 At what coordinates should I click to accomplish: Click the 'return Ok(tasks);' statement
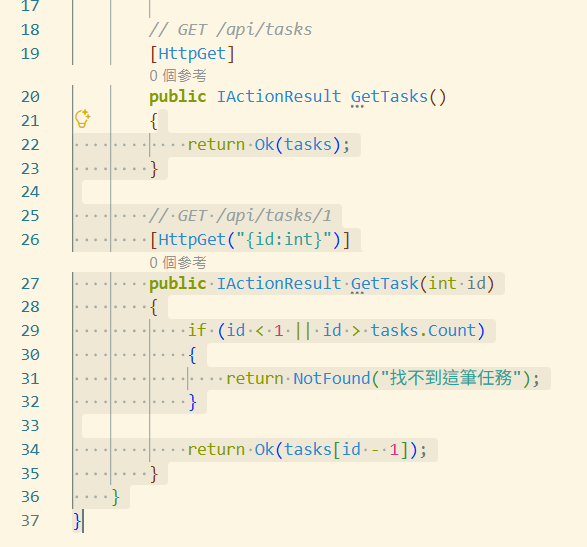coord(268,145)
